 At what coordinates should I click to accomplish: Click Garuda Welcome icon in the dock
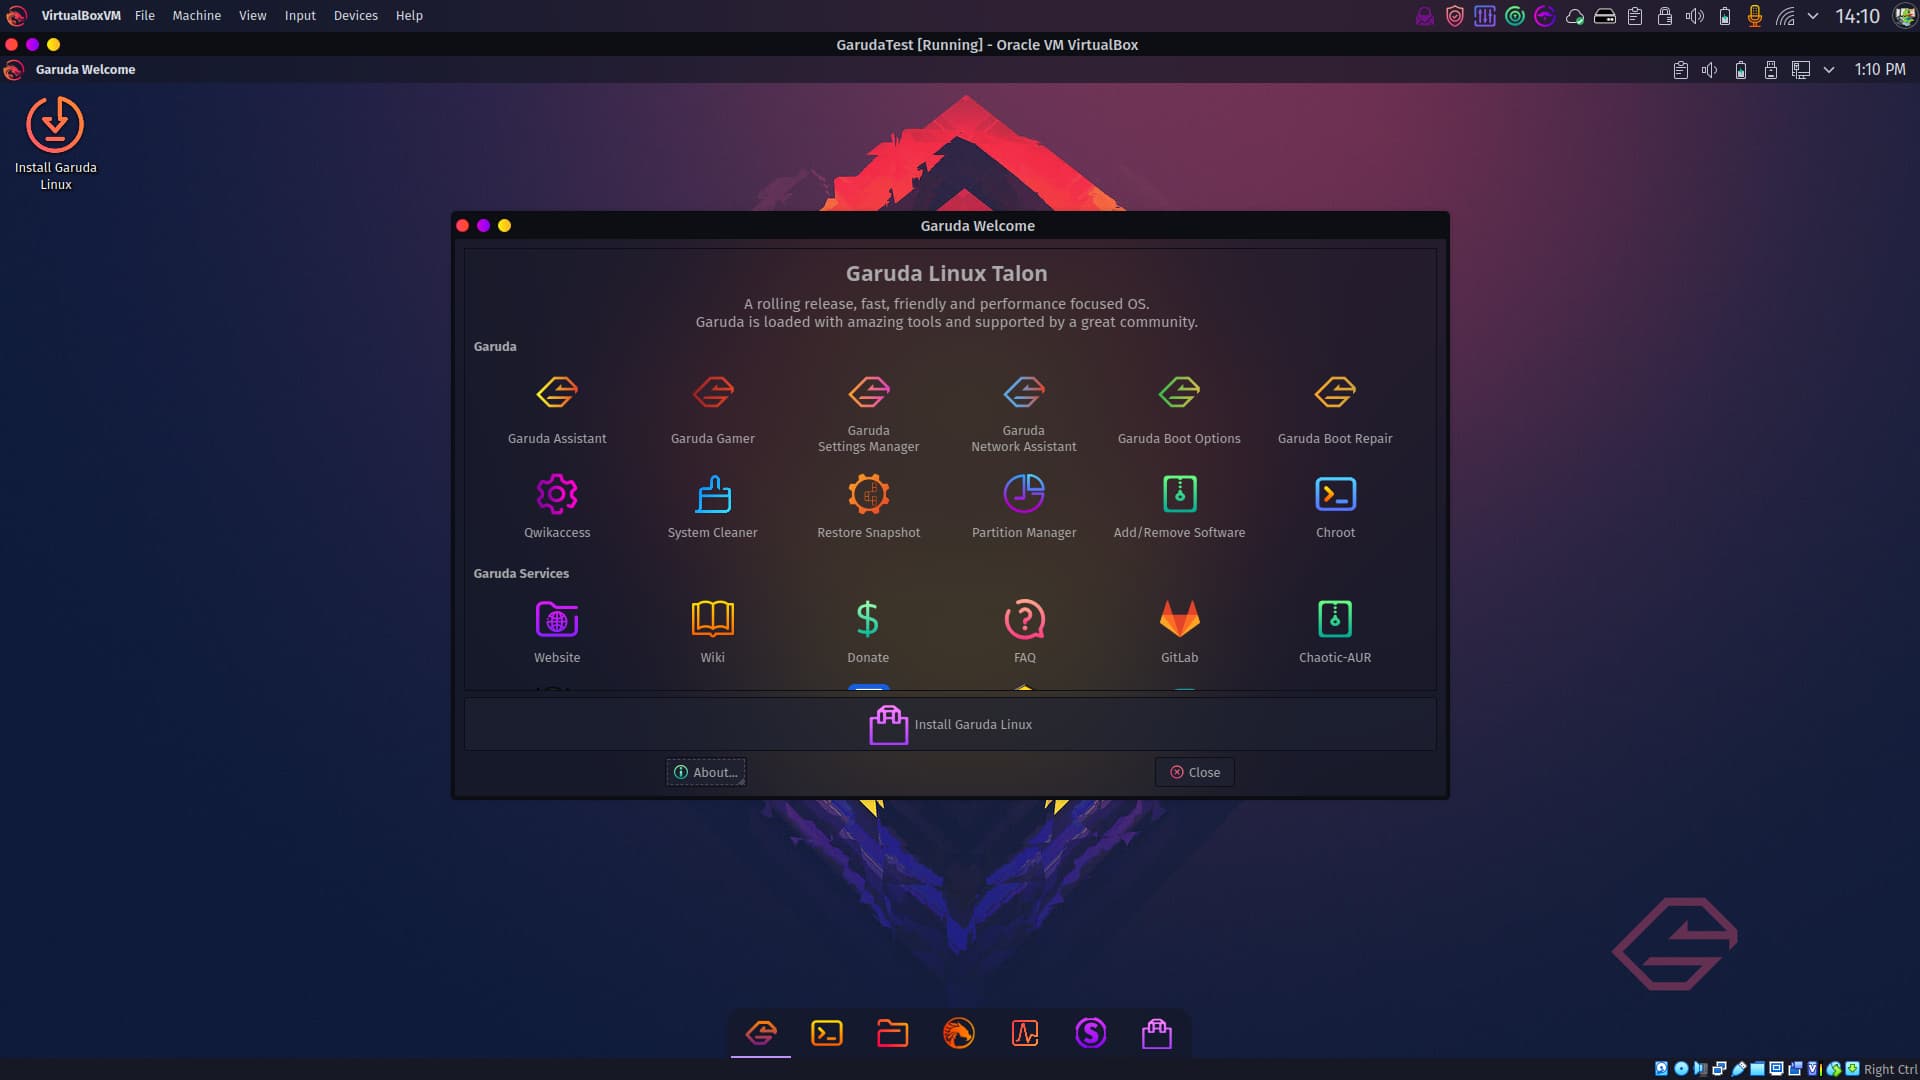pos(761,1033)
